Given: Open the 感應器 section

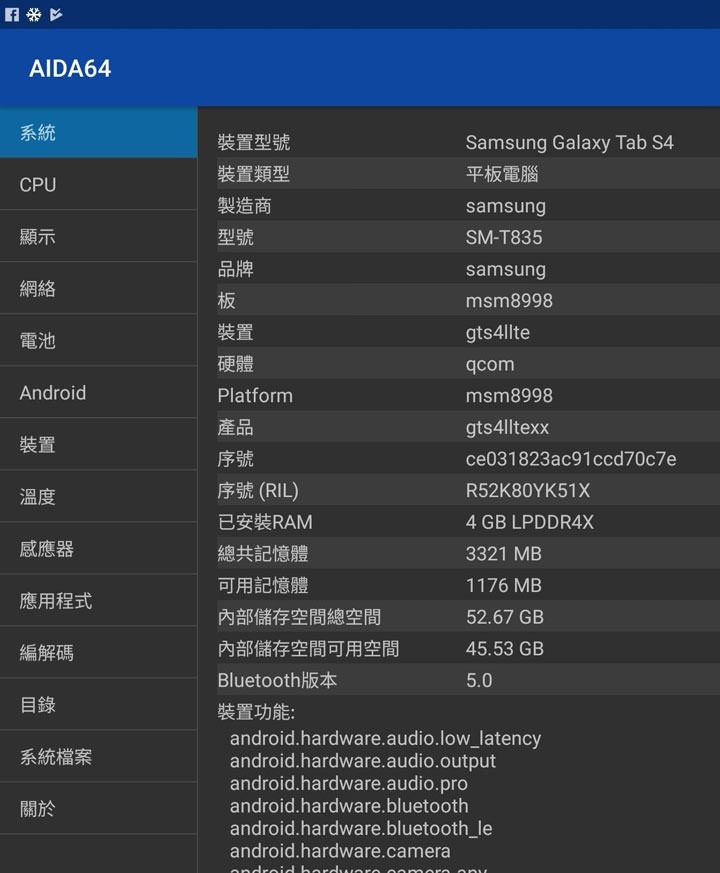Looking at the screenshot, I should [99, 549].
